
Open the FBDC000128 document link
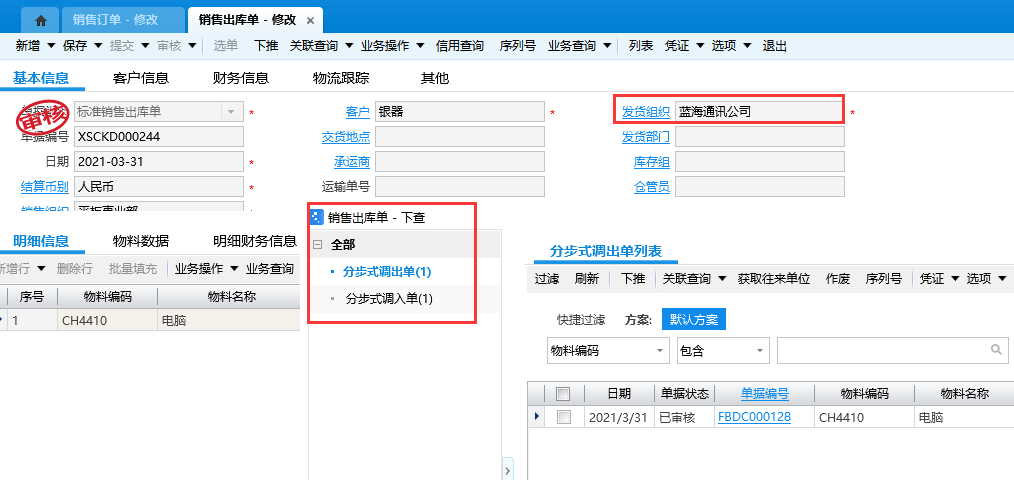click(754, 417)
